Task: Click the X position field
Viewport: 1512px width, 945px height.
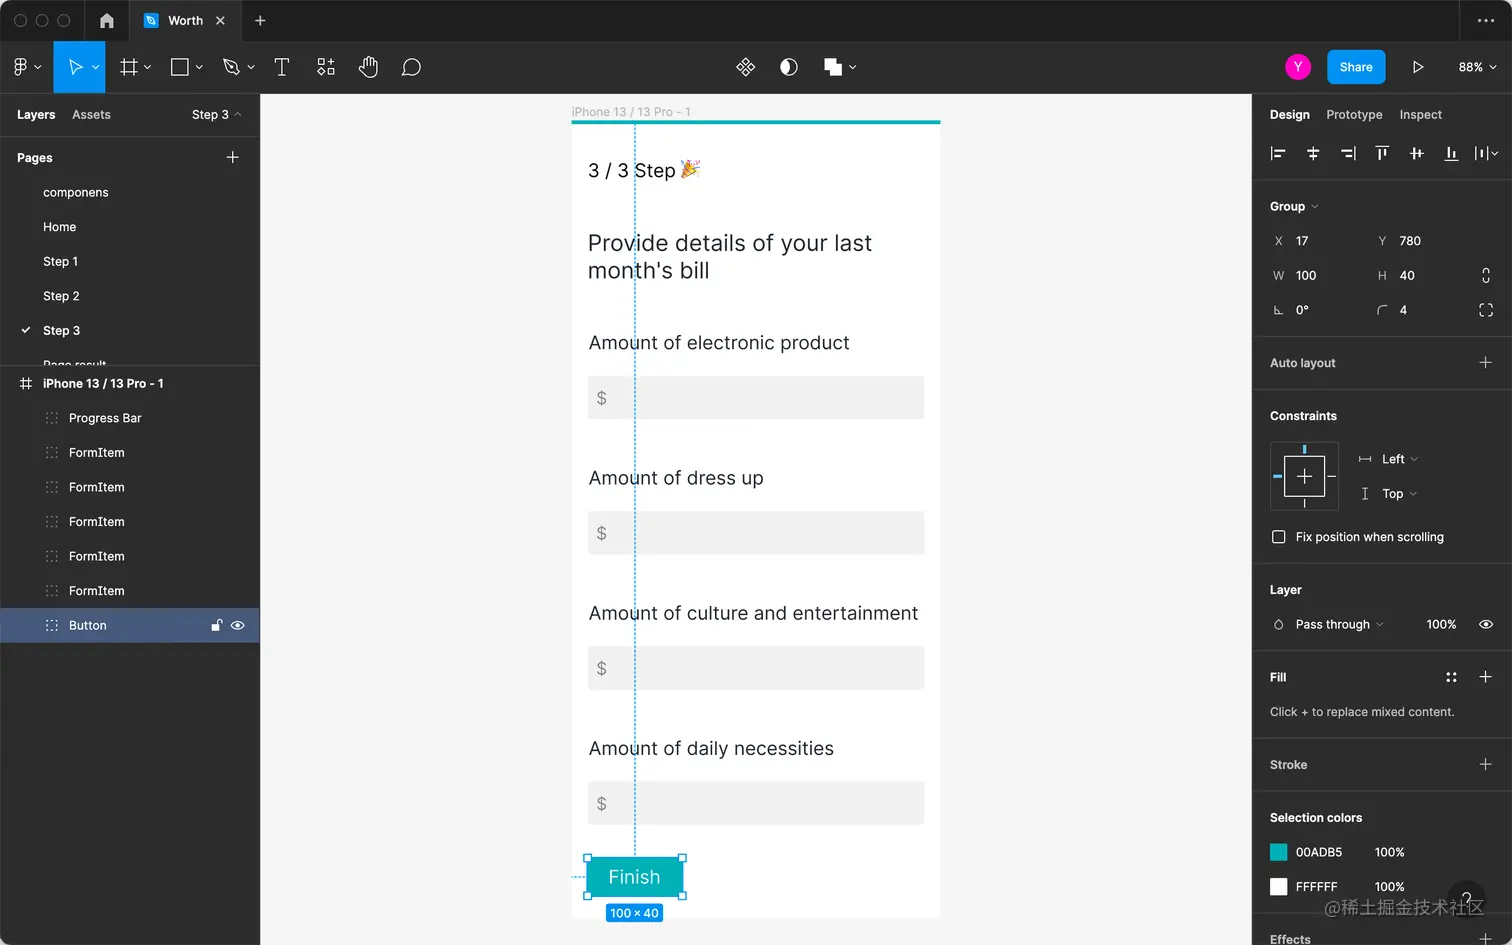Action: coord(1314,241)
